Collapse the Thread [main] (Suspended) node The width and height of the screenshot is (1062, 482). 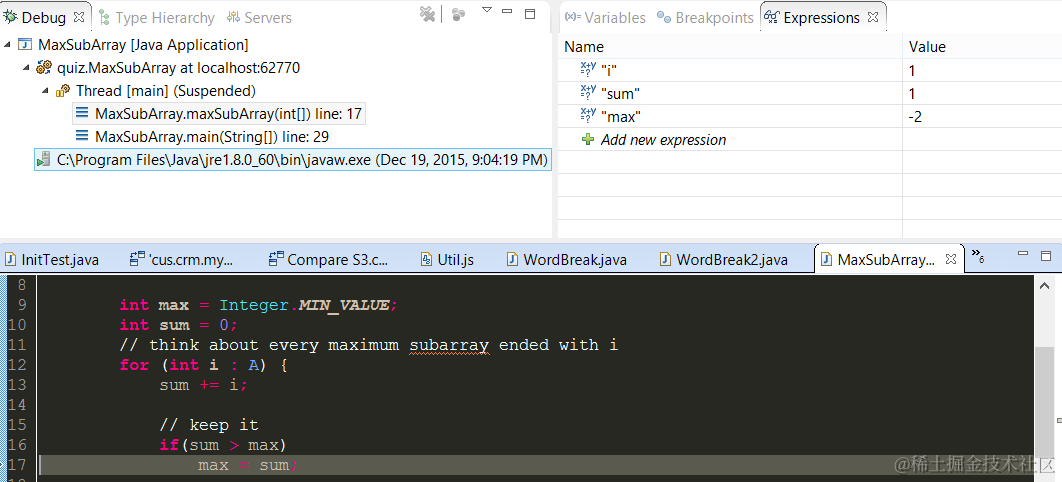click(x=45, y=91)
